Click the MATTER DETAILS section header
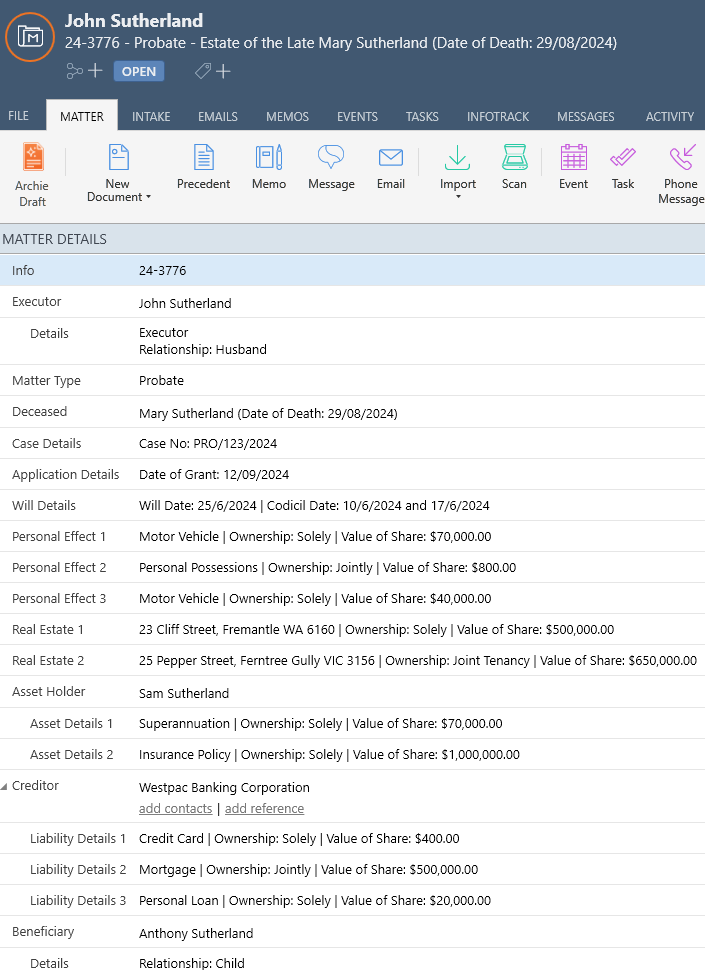Screen dimensions: 705x970 pos(352,239)
